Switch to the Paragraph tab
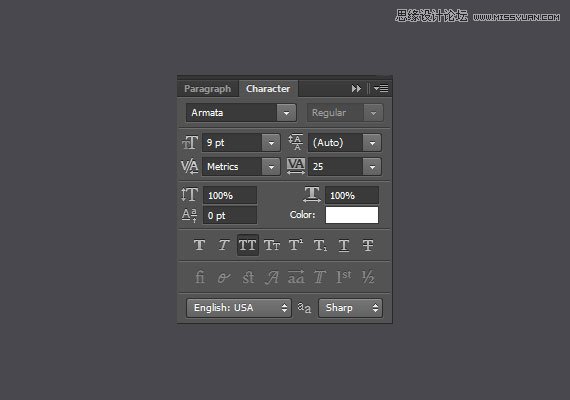The image size is (570, 400). point(208,89)
